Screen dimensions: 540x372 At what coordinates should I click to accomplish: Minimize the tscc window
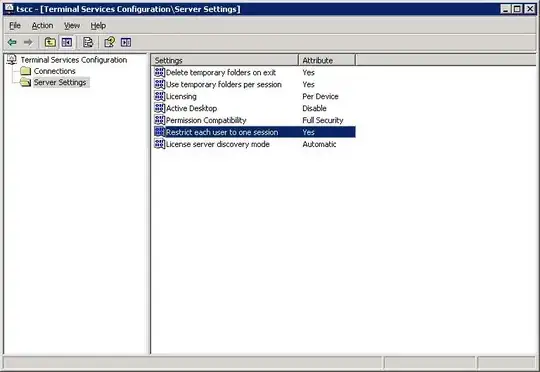coord(505,9)
